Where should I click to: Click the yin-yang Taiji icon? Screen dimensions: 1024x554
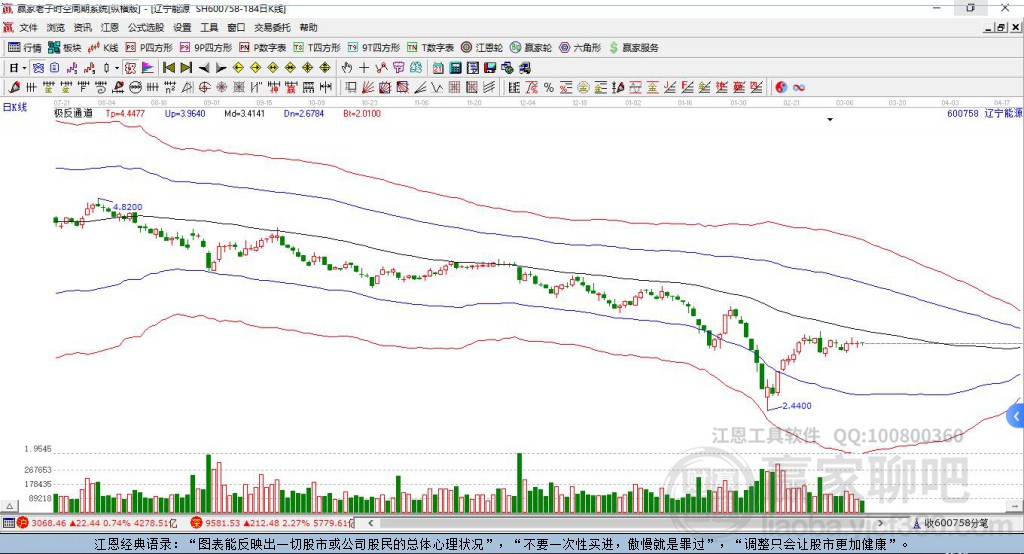click(x=781, y=87)
